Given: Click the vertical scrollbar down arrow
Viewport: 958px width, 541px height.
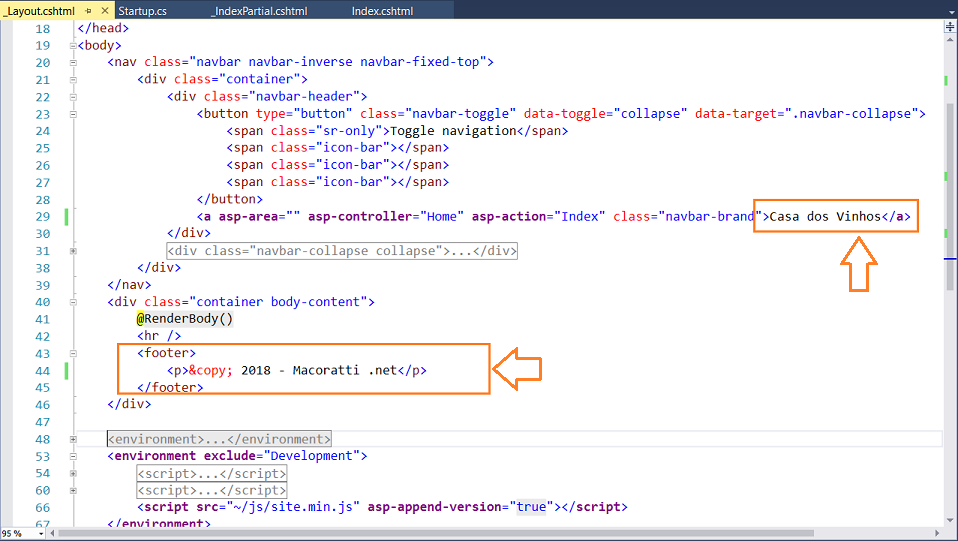Looking at the screenshot, I should pos(950,521).
